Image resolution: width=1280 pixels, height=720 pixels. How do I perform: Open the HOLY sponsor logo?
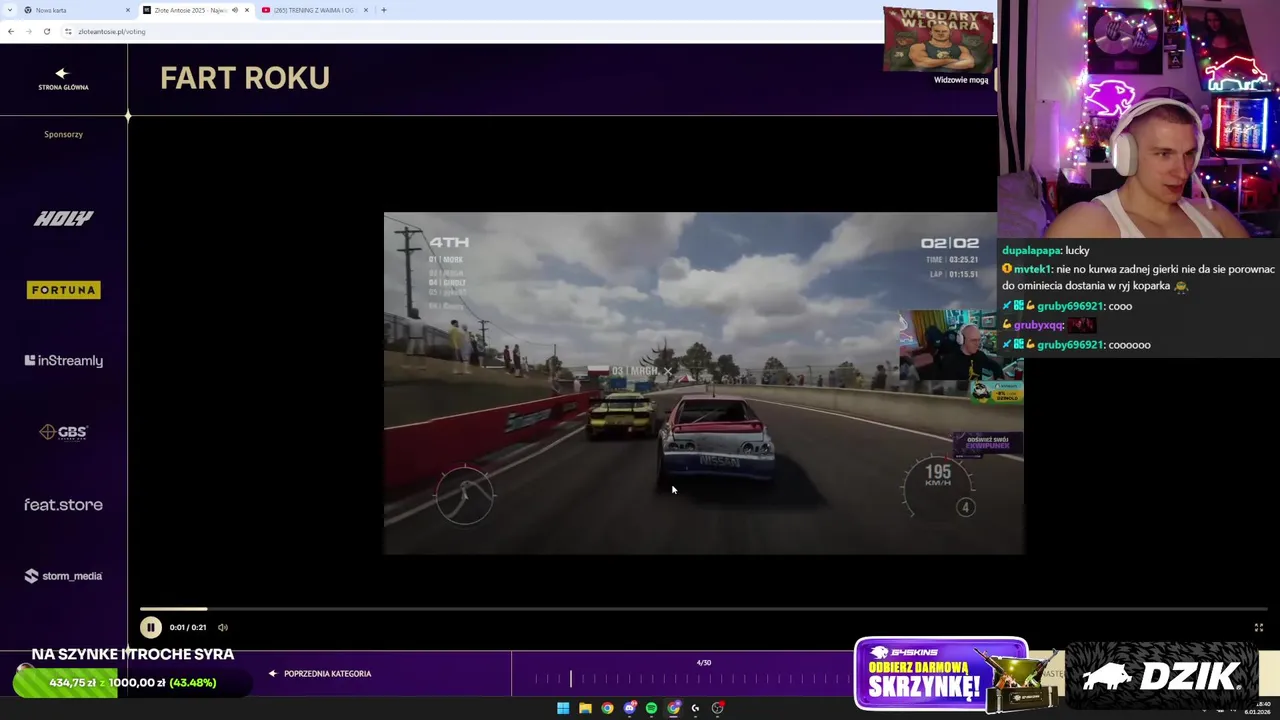(63, 218)
